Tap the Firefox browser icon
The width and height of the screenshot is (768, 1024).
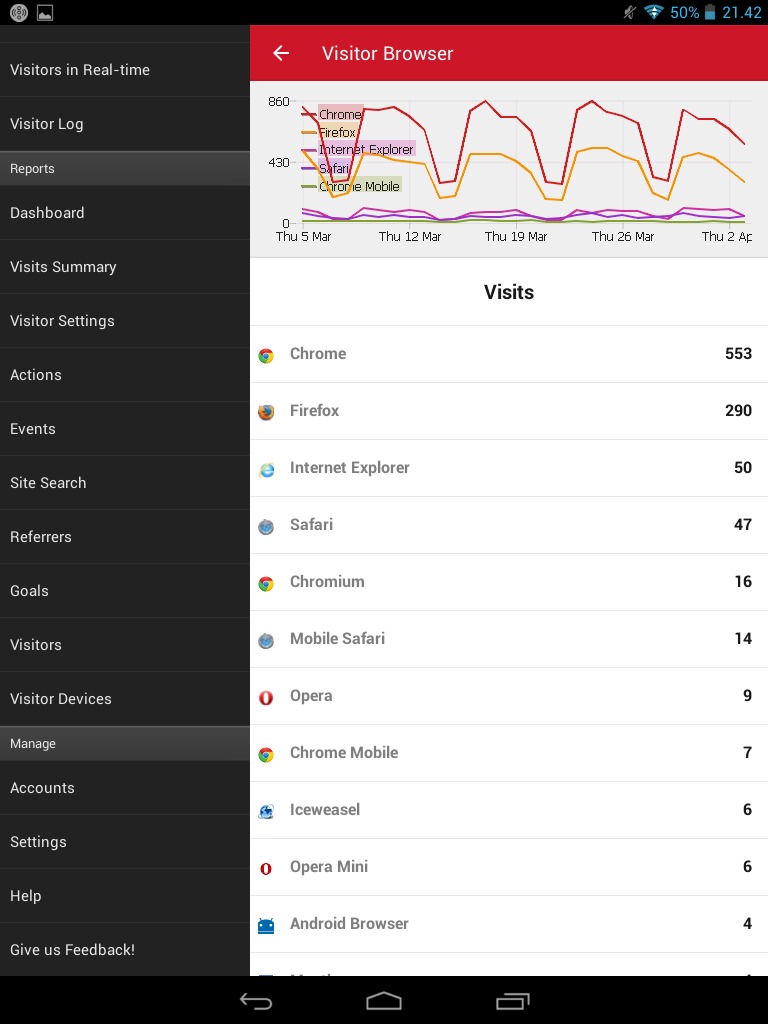(x=266, y=412)
